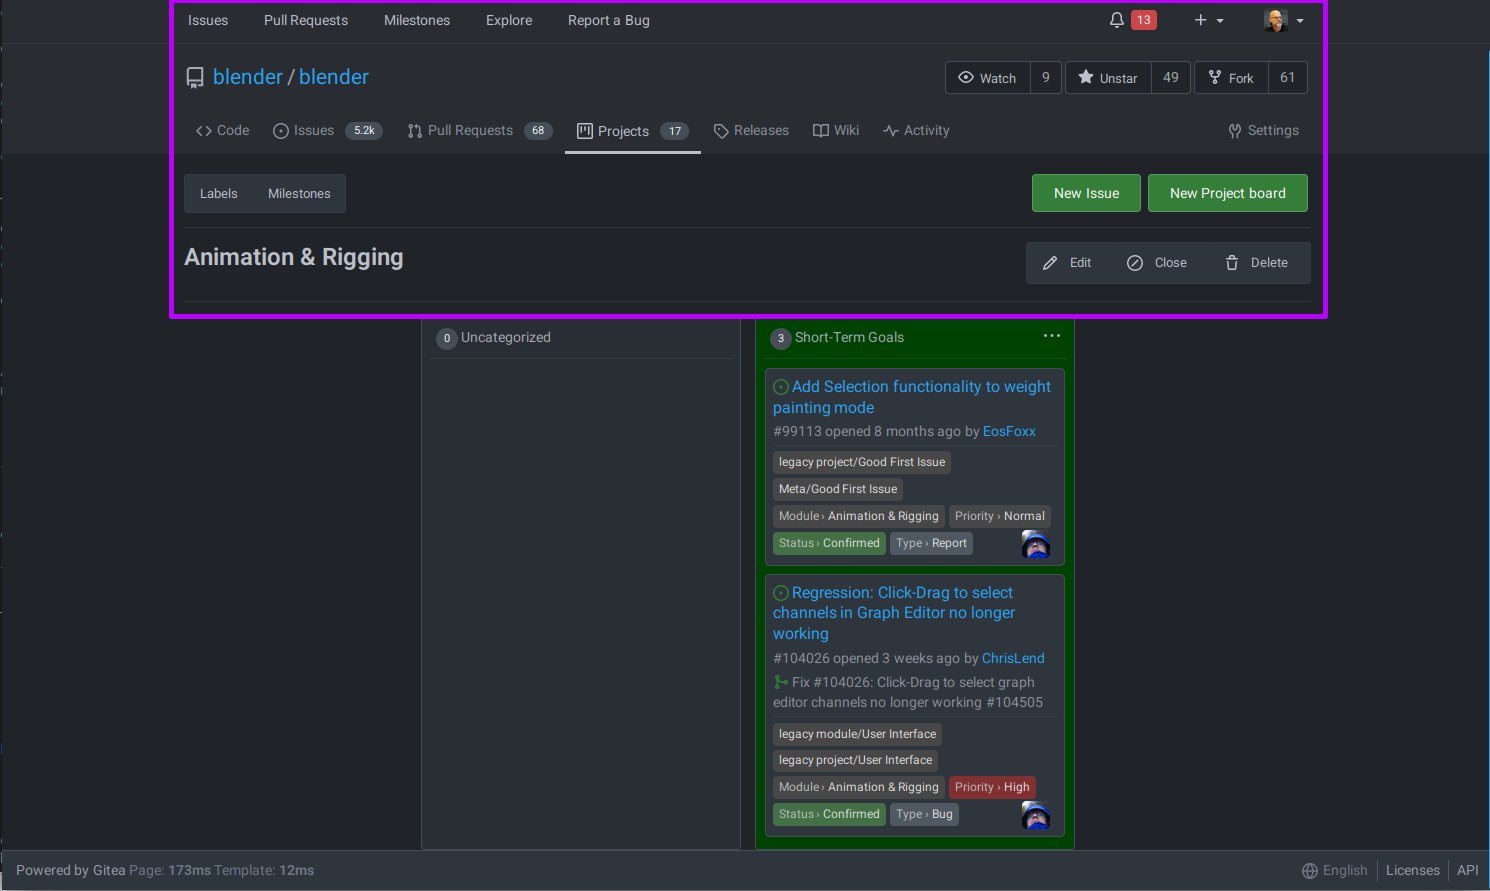Delete the Animation & Rigging project
The width and height of the screenshot is (1490, 891).
tap(1257, 263)
